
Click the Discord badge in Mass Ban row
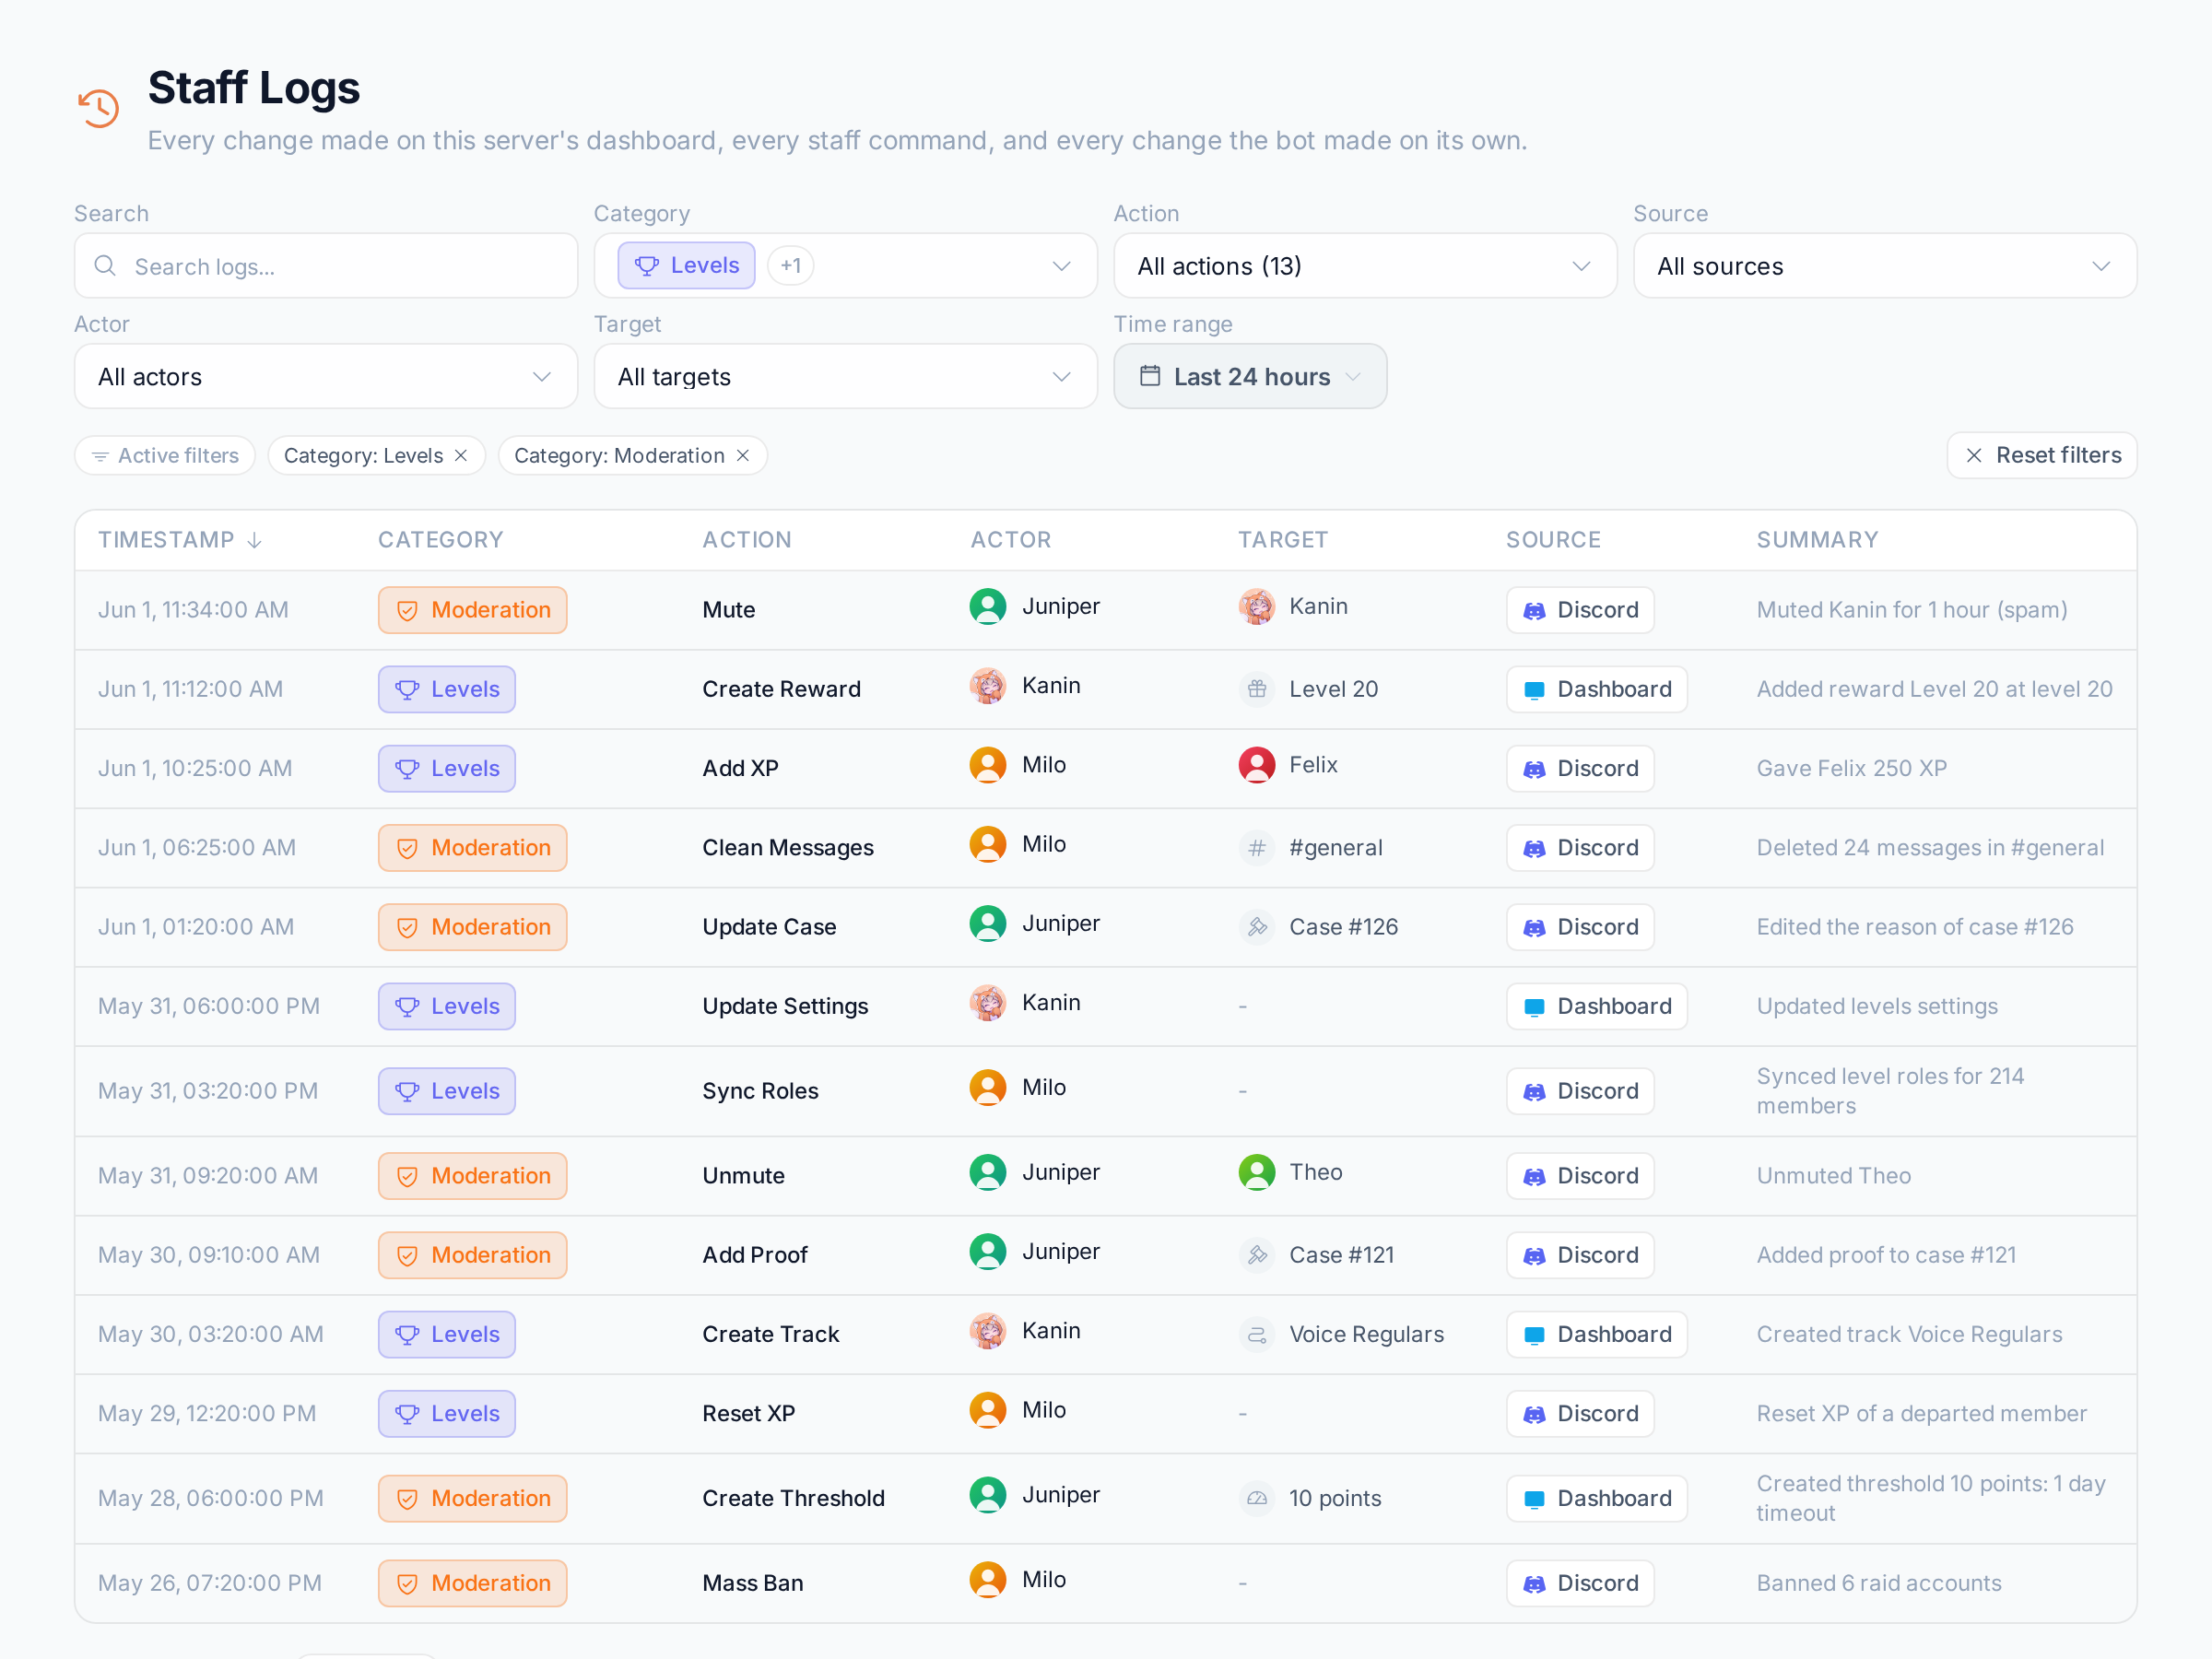tap(1580, 1584)
